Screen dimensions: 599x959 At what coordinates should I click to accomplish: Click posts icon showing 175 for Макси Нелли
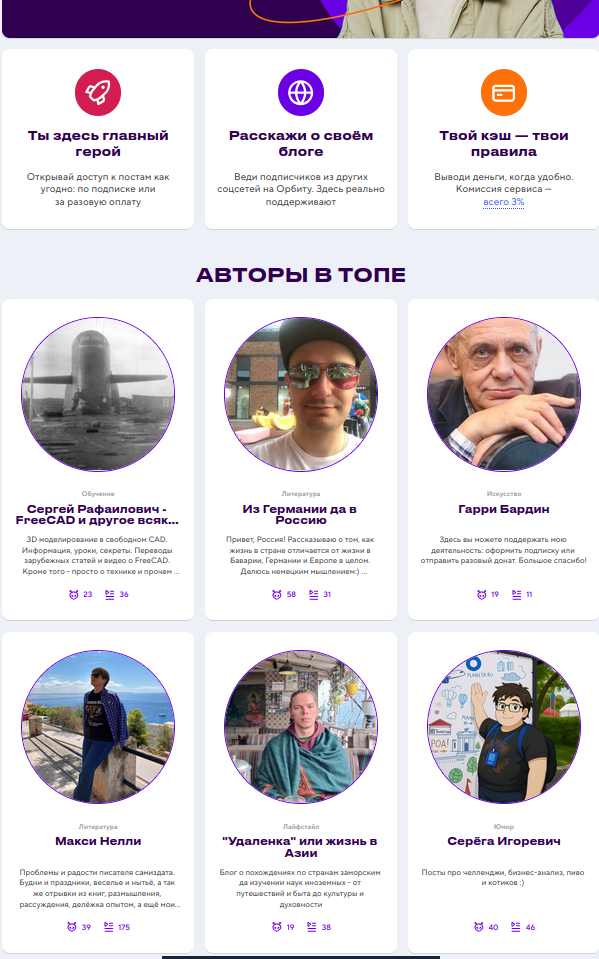[x=108, y=927]
